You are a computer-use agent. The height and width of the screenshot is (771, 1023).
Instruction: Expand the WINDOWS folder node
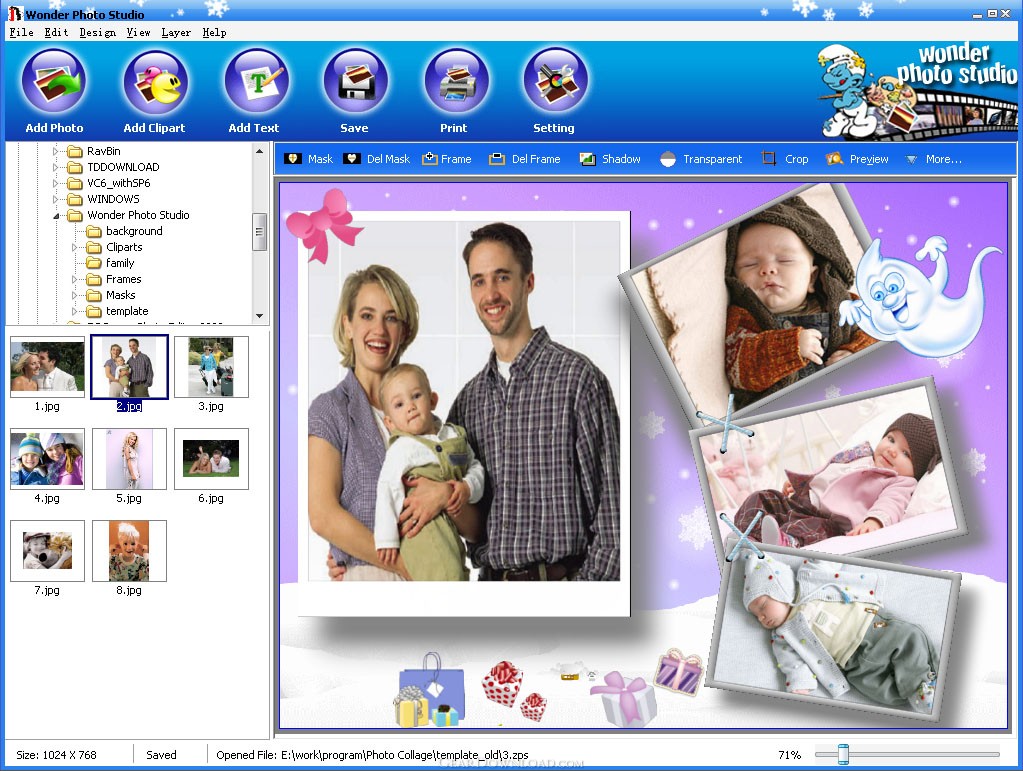pos(56,199)
